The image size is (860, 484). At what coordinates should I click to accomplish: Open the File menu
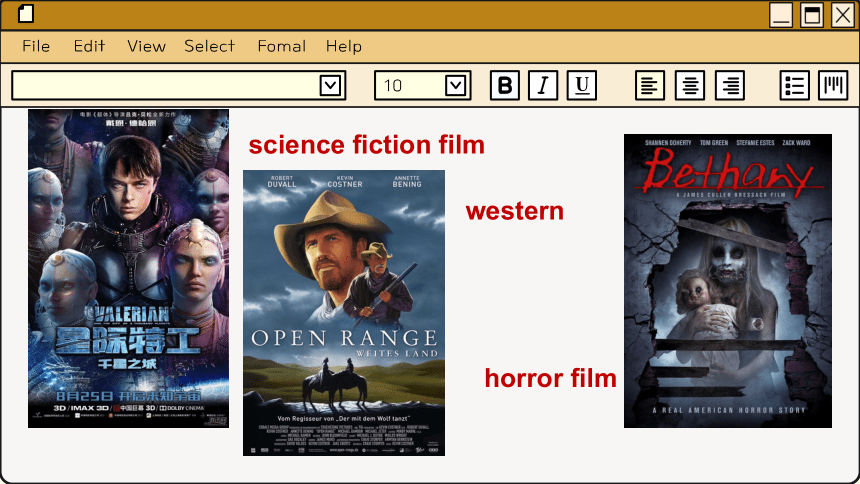tap(36, 46)
